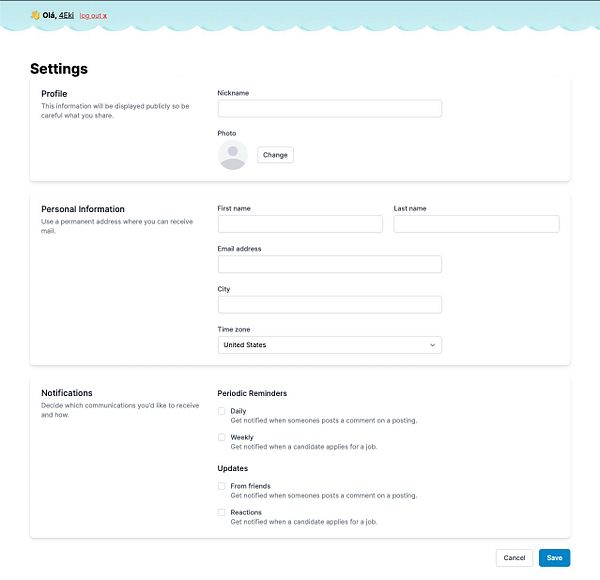Click the waving hand emoji icon
This screenshot has height=580, width=600.
click(35, 15)
